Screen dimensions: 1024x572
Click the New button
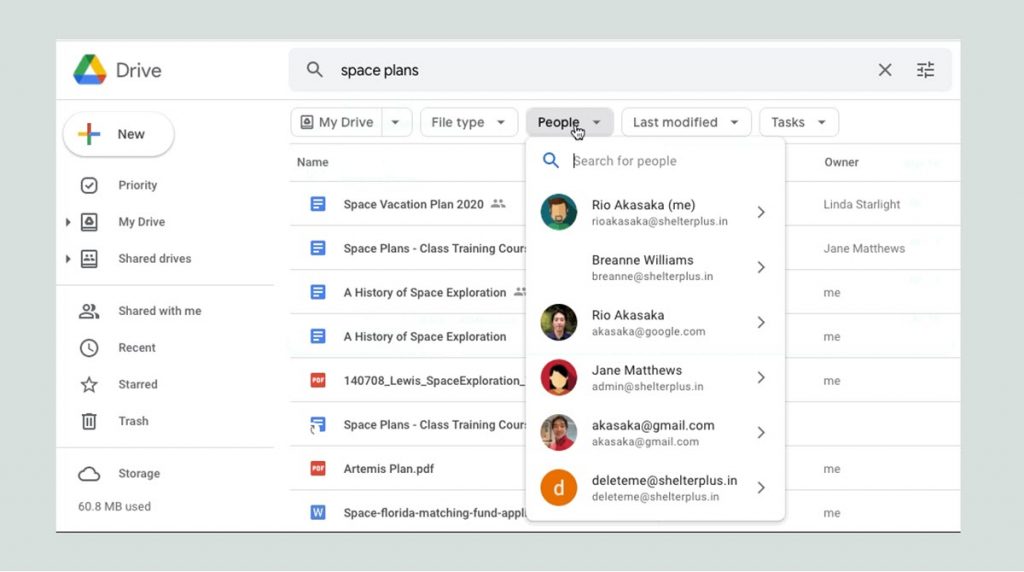pos(118,134)
